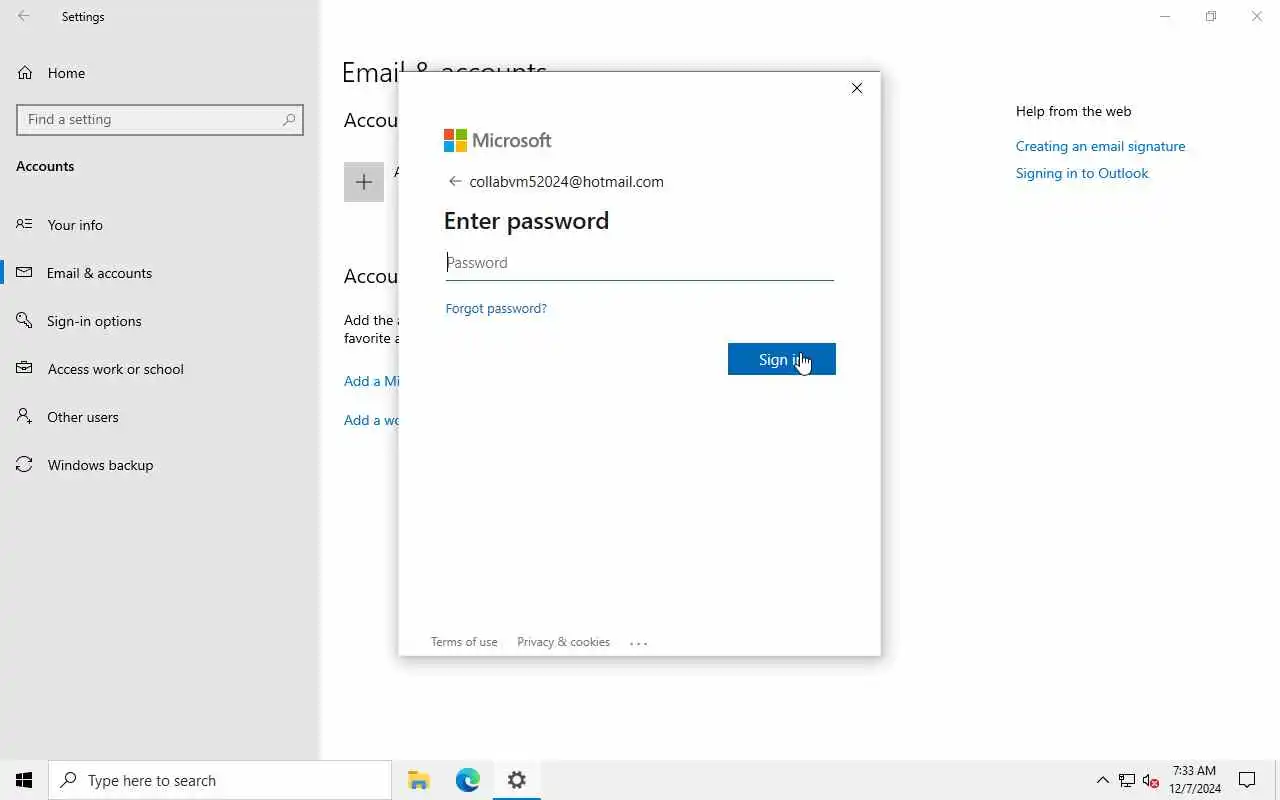Screen dimensions: 1280x800
Task: Open the Forgot password link
Action: coord(496,308)
